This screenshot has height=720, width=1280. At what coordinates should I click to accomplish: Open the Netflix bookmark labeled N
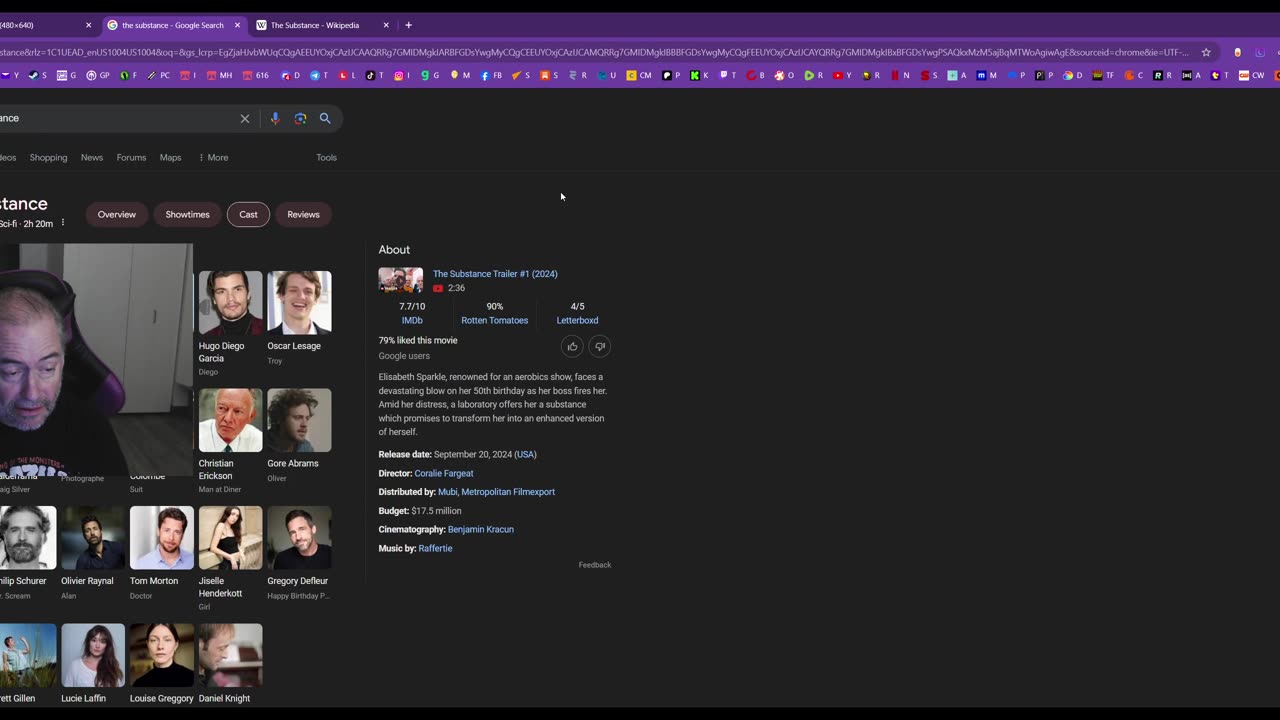point(899,75)
